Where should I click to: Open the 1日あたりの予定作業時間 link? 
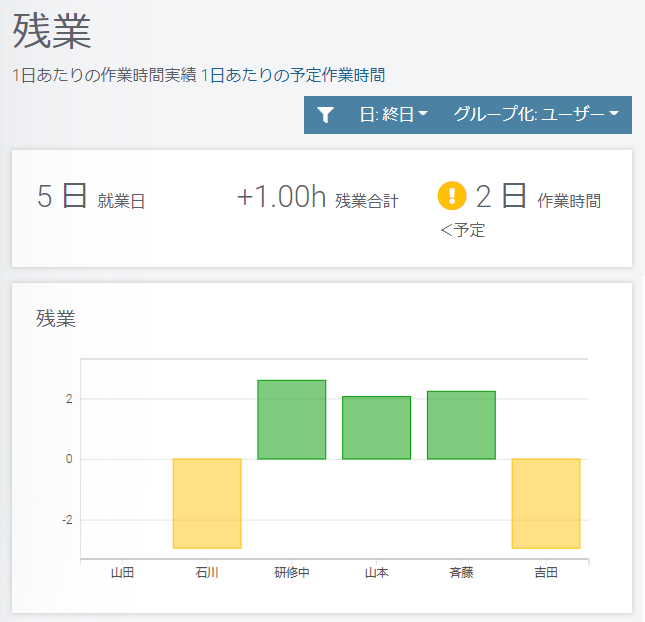point(293,75)
